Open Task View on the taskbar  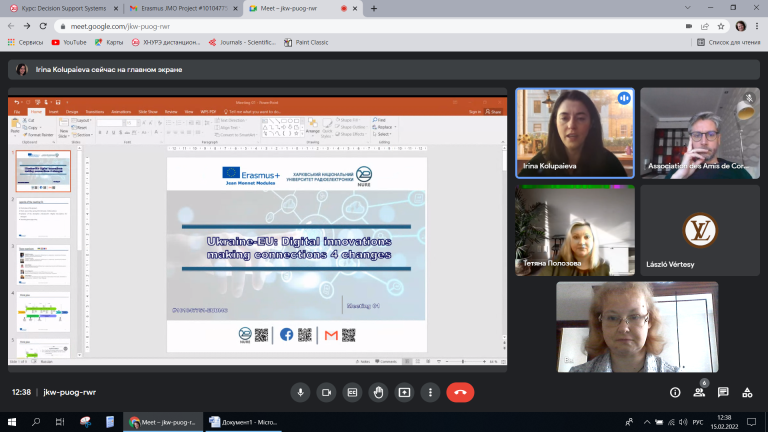point(60,422)
